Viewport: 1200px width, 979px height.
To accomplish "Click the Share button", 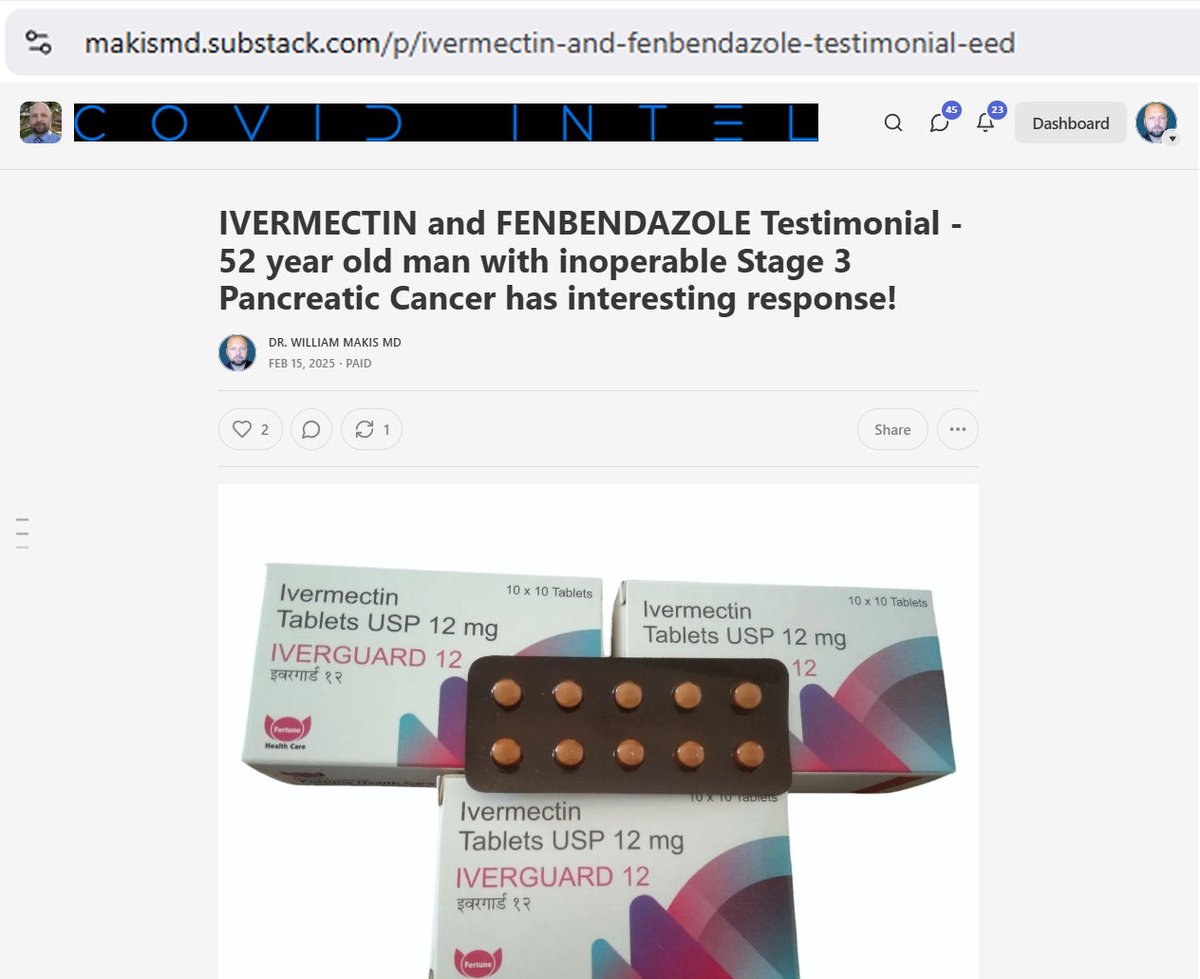I will tap(892, 429).
